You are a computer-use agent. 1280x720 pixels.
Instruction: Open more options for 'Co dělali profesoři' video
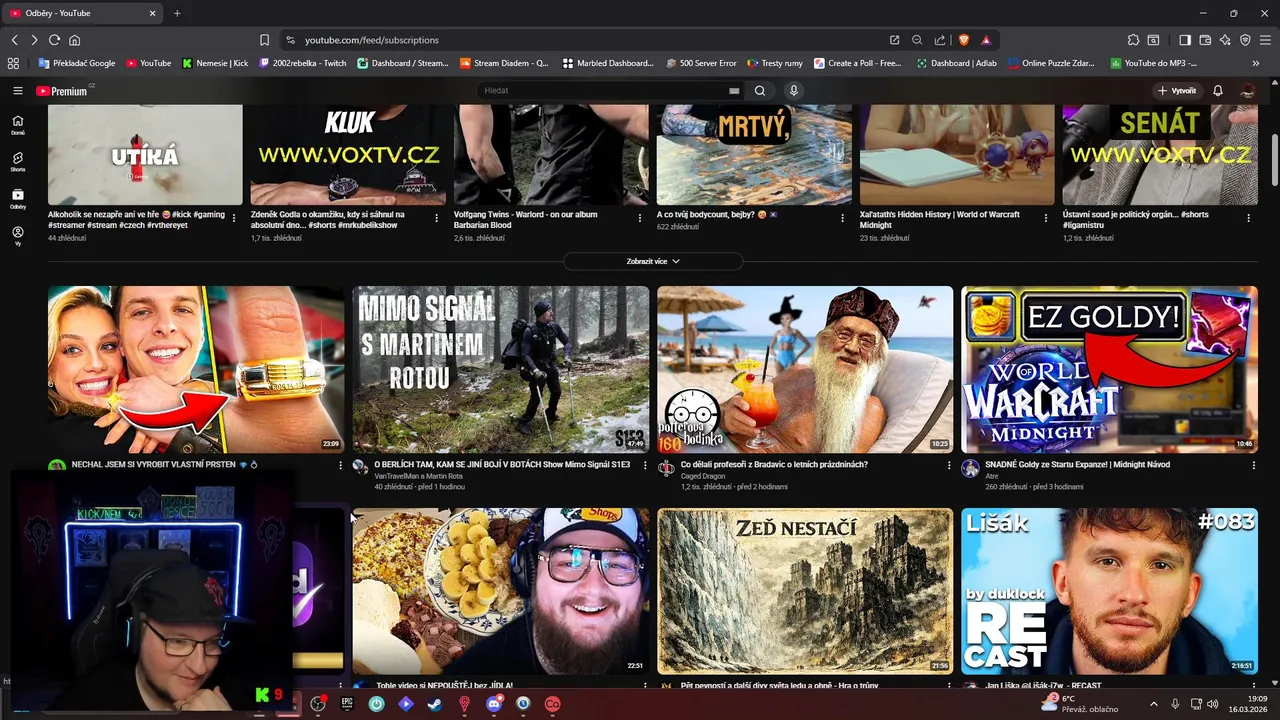[x=949, y=466]
